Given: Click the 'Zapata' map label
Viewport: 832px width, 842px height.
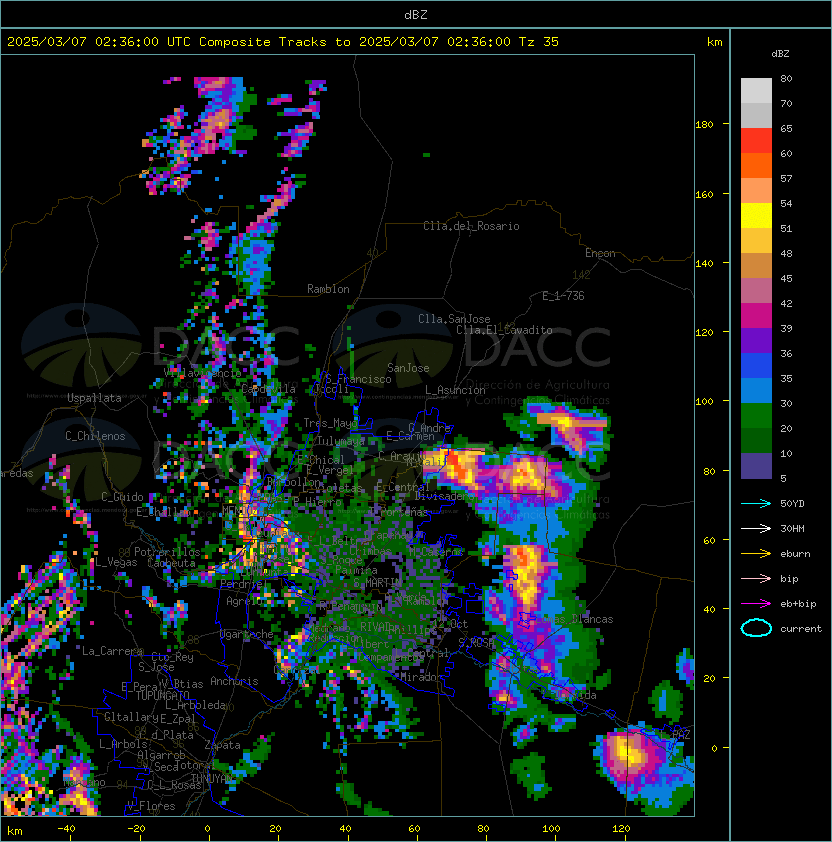Looking at the screenshot, I should coord(222,745).
